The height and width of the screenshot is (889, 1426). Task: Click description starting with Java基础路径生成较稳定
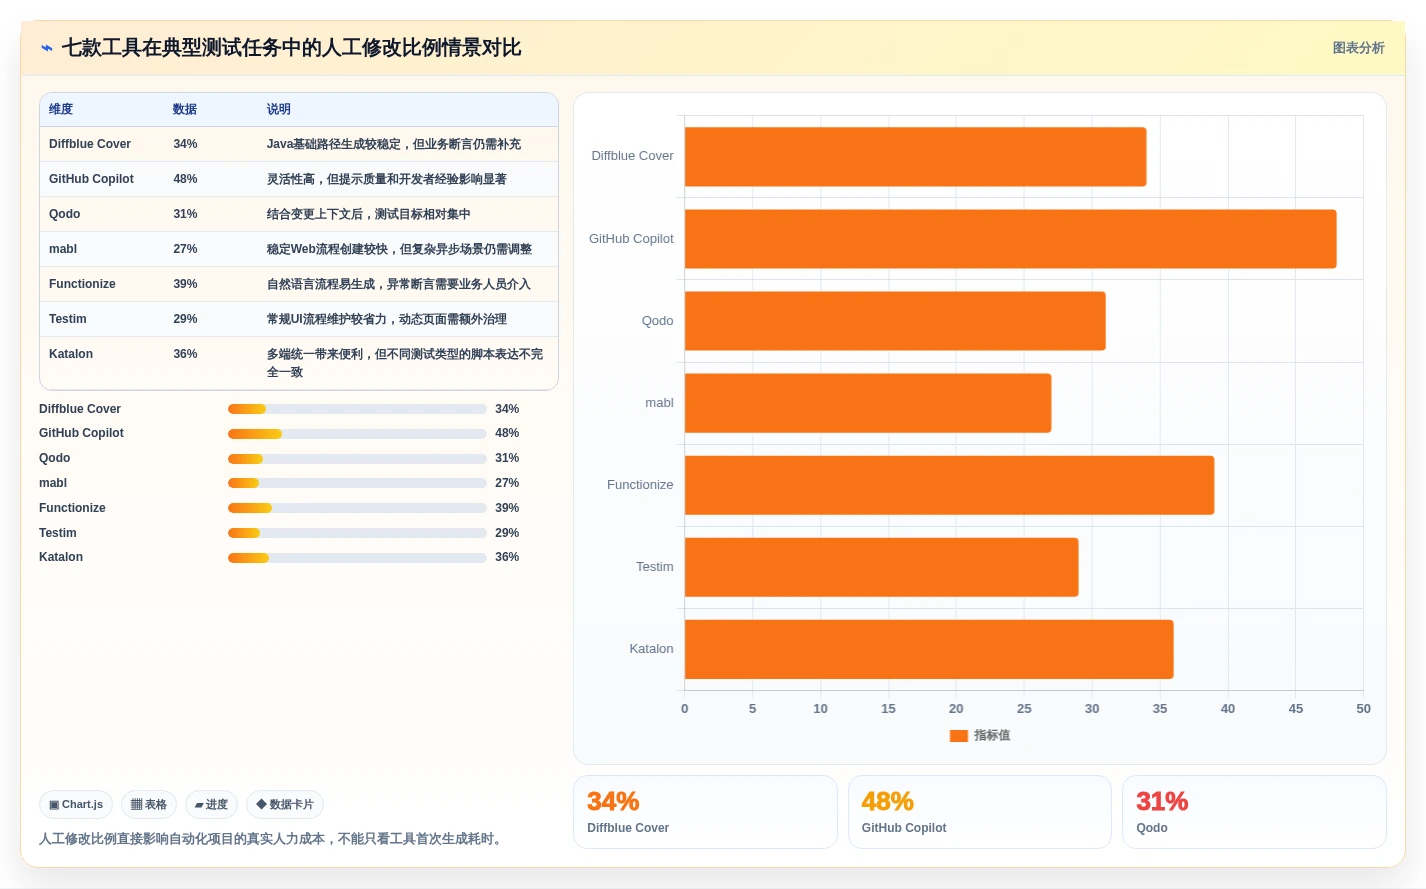[x=393, y=144]
